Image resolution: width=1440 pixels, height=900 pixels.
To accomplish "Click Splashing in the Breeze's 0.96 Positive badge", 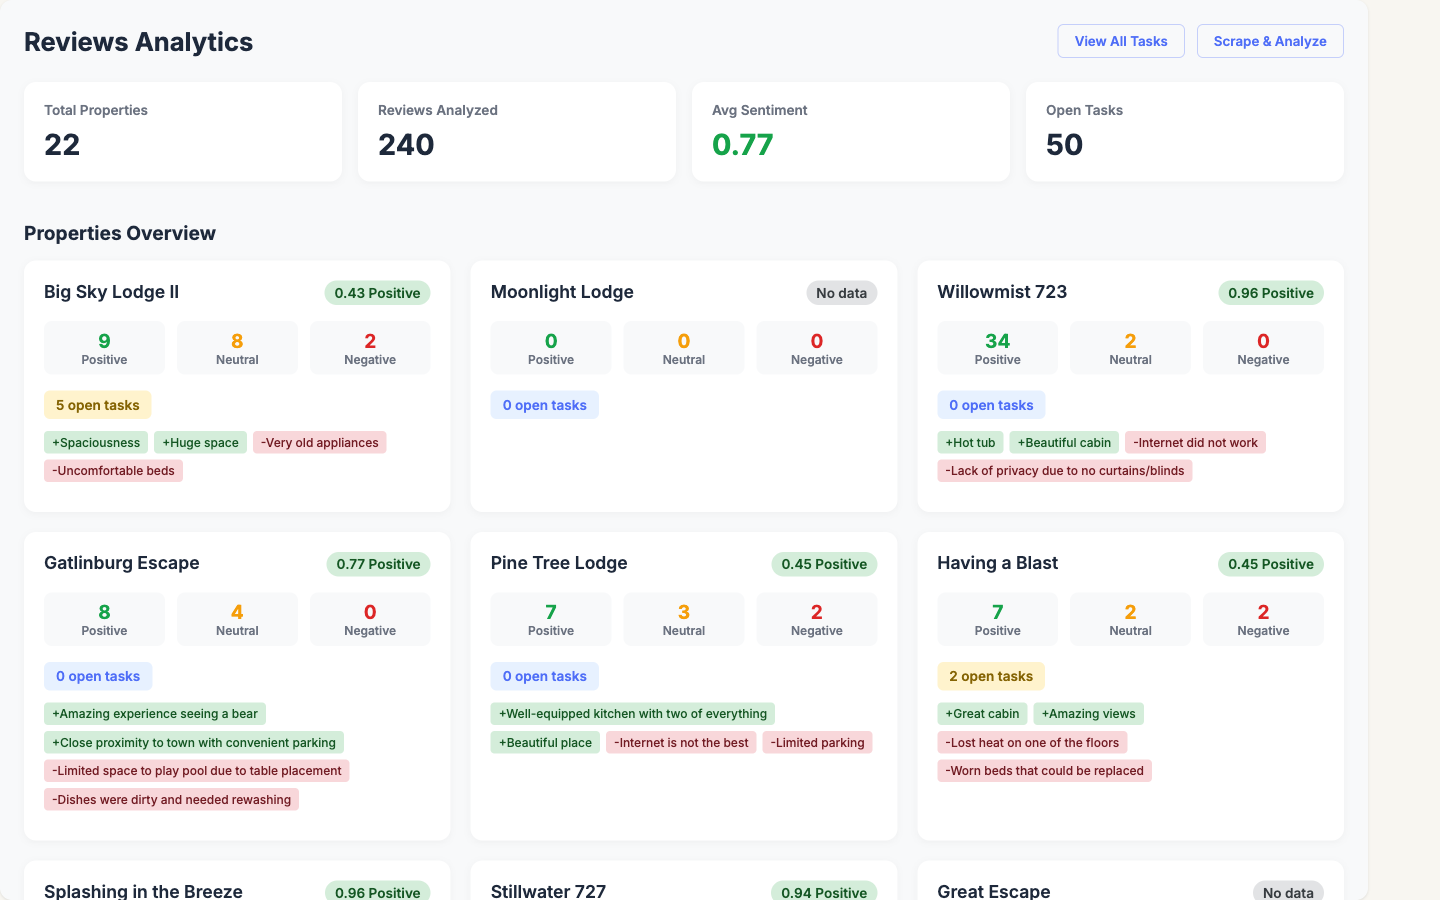I will [378, 891].
